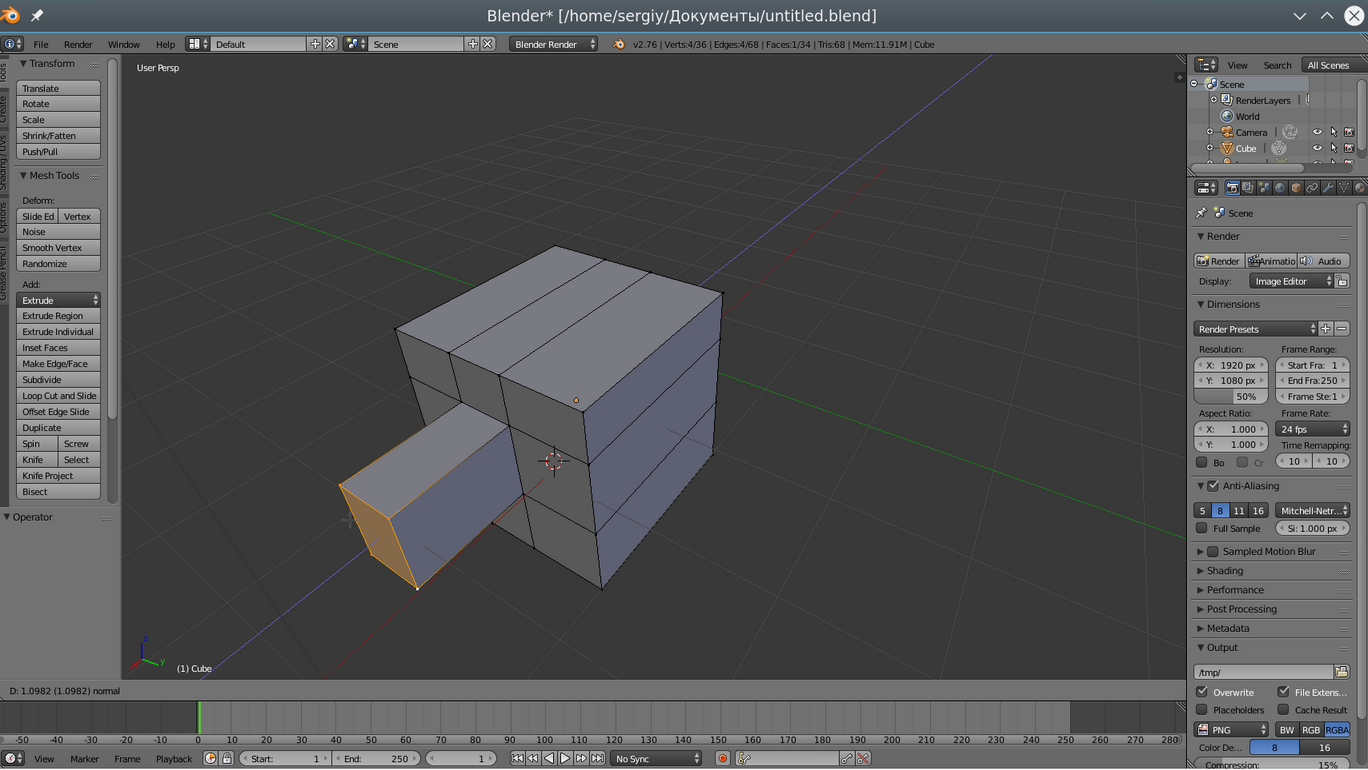Open the Render Presets dropdown
Screen dimensions: 1368x770
point(1256,329)
